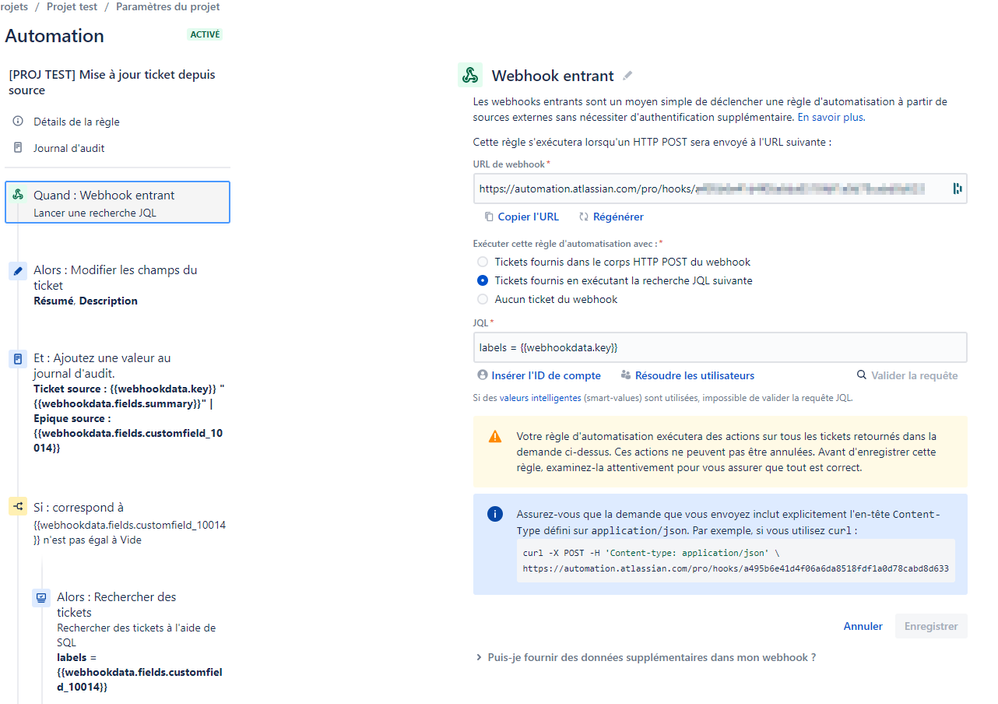Screen dimensions: 998x704
Task: Open the En savoir plus link
Action: click(x=831, y=117)
